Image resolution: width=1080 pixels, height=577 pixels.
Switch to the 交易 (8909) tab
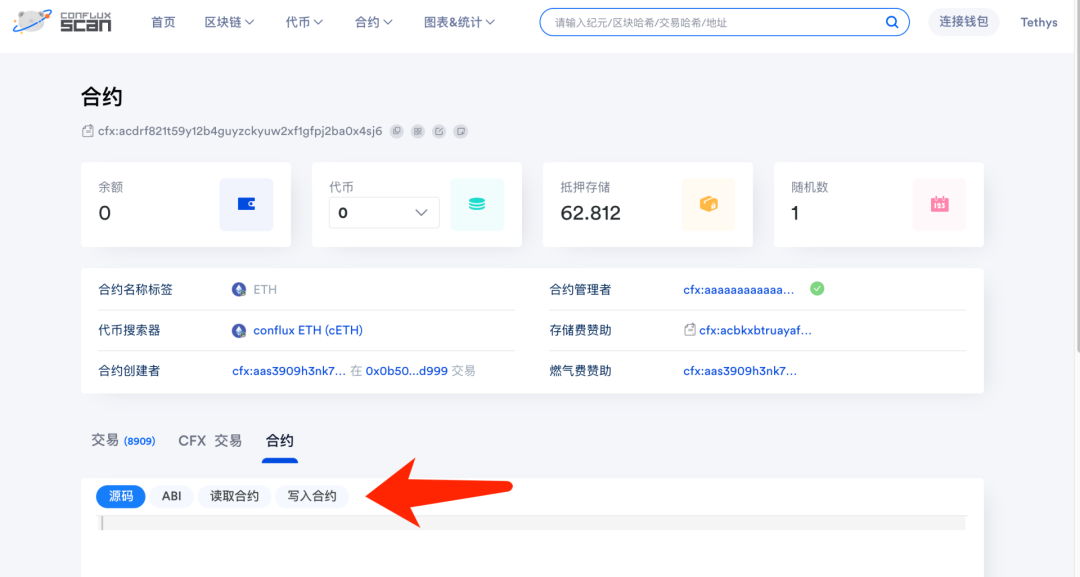[x=122, y=441]
